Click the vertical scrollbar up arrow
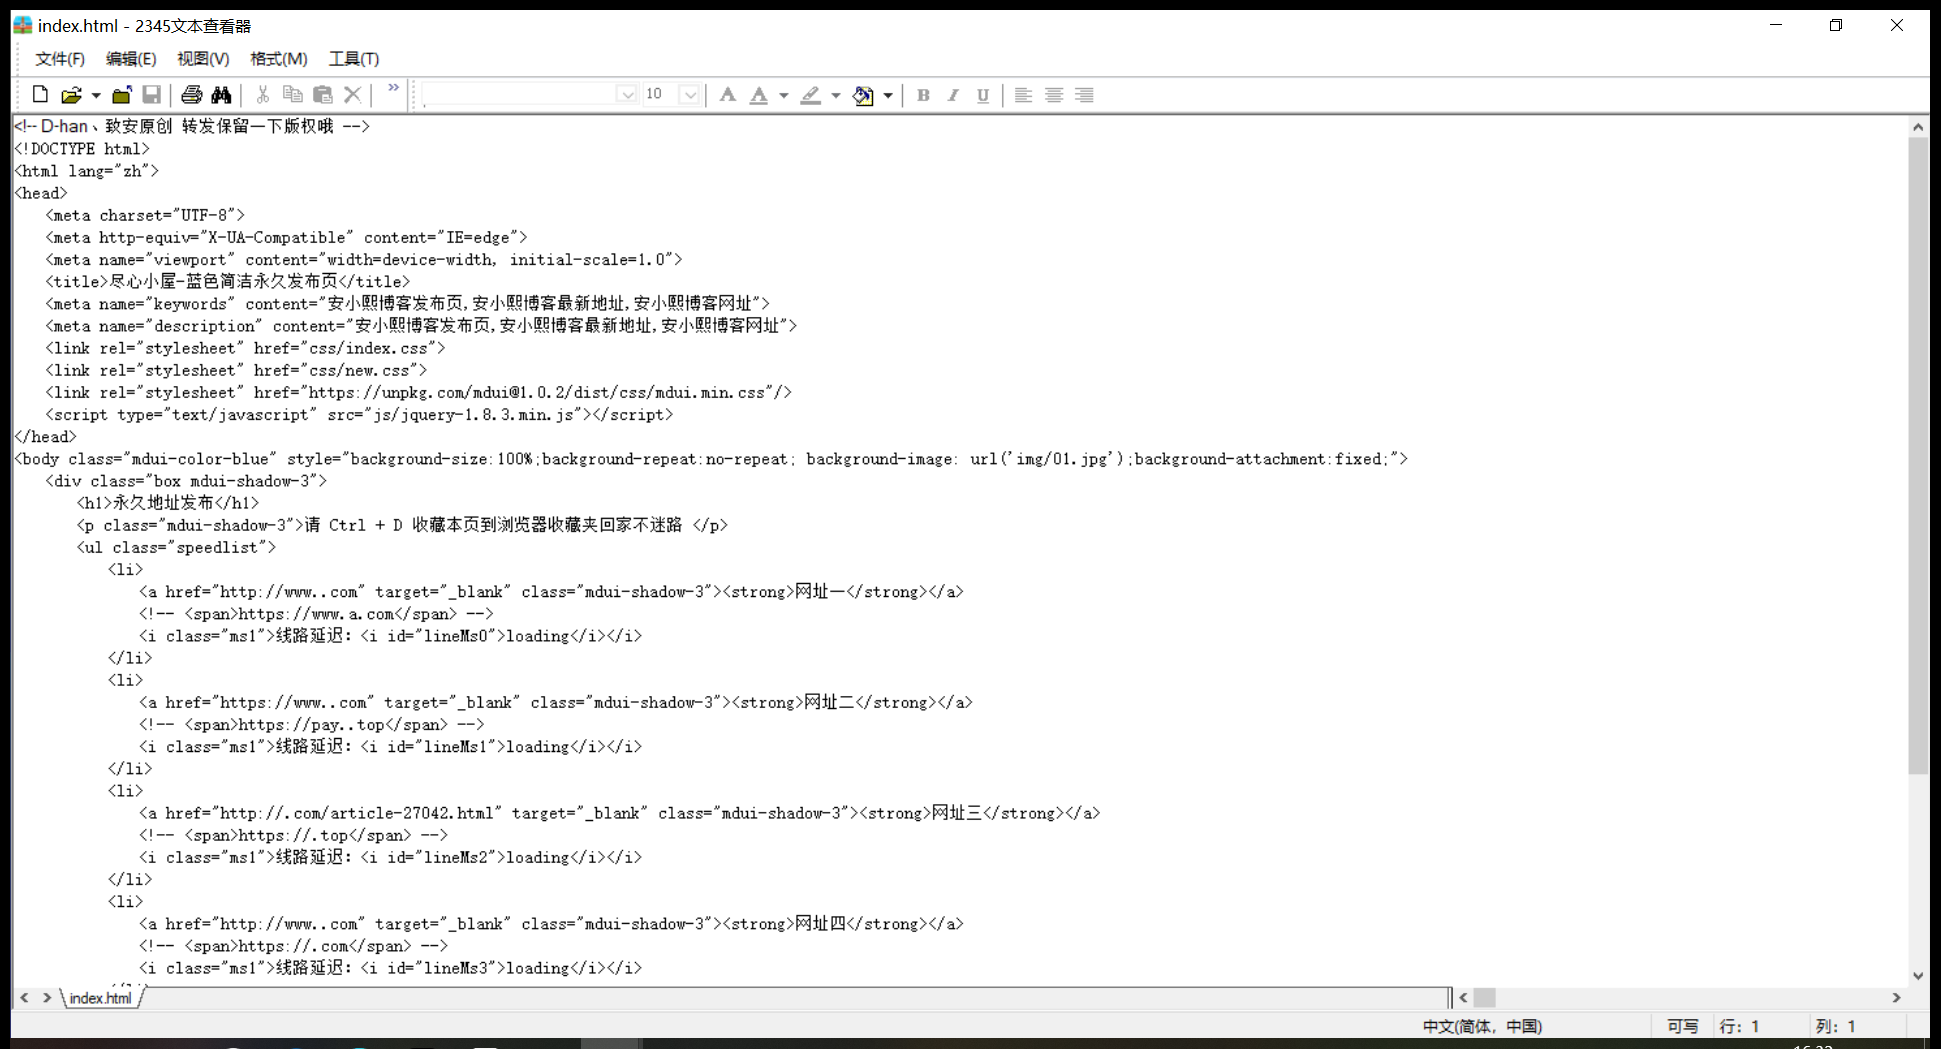Viewport: 1941px width, 1049px height. pyautogui.click(x=1917, y=127)
